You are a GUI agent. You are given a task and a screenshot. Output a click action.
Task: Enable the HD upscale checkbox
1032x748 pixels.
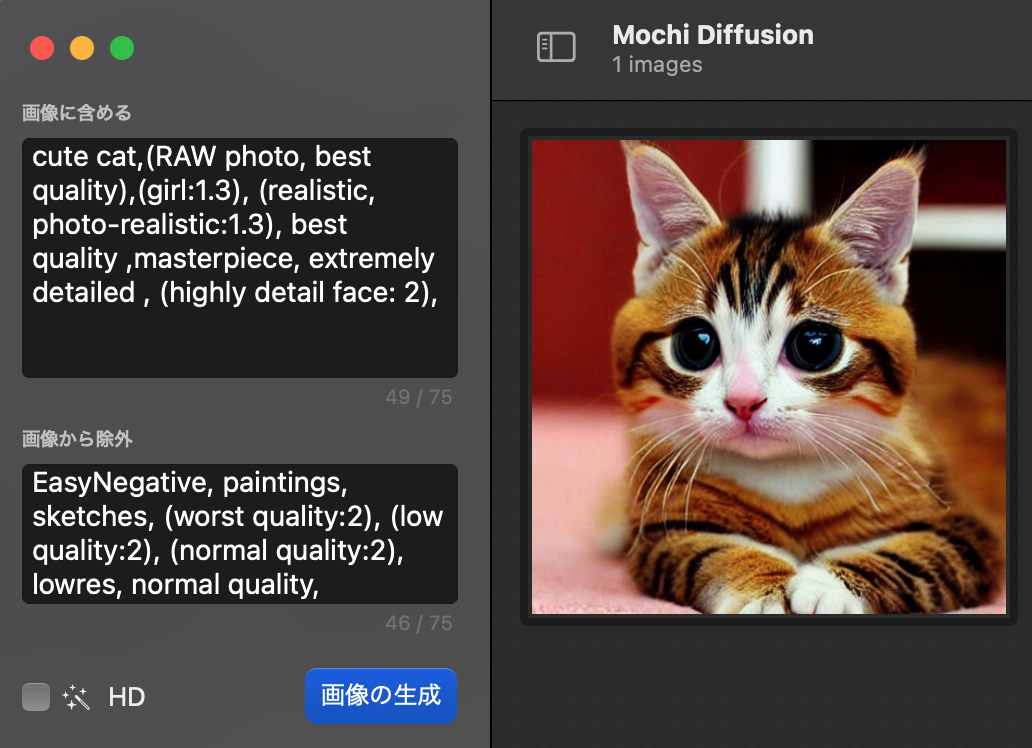click(x=36, y=697)
